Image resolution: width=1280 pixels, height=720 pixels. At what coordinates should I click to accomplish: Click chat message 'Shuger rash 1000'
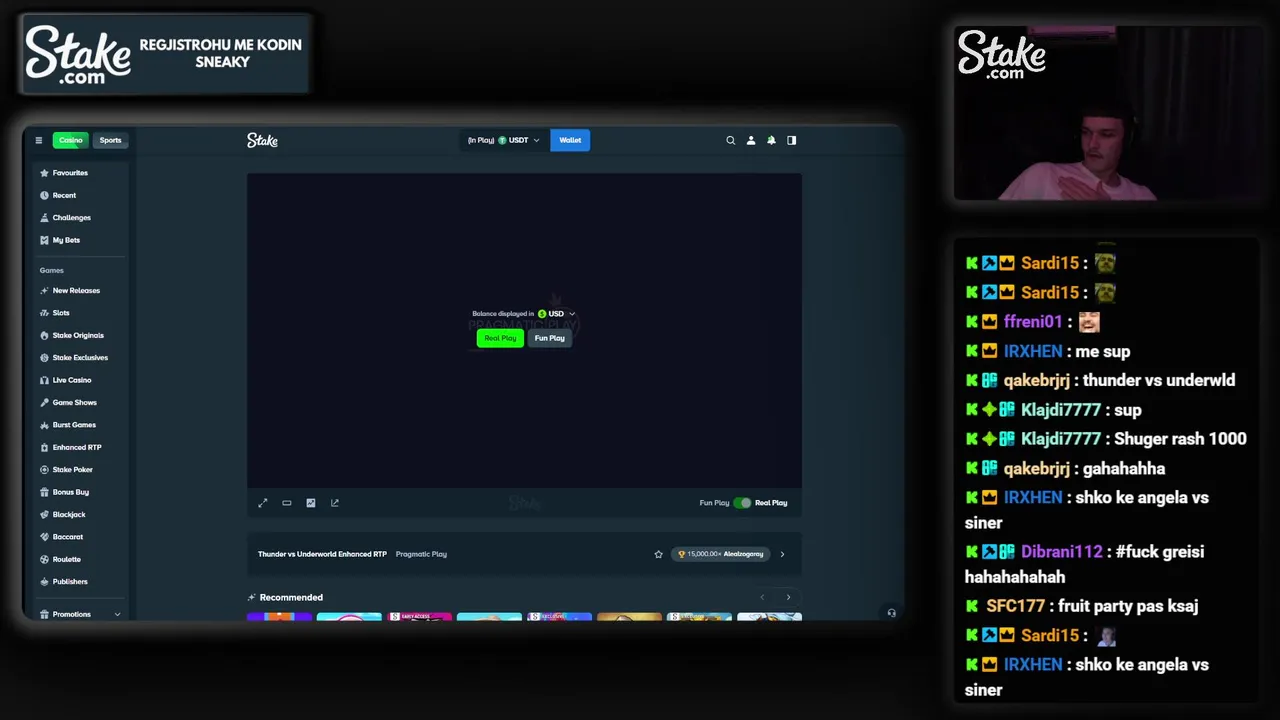pyautogui.click(x=1180, y=439)
